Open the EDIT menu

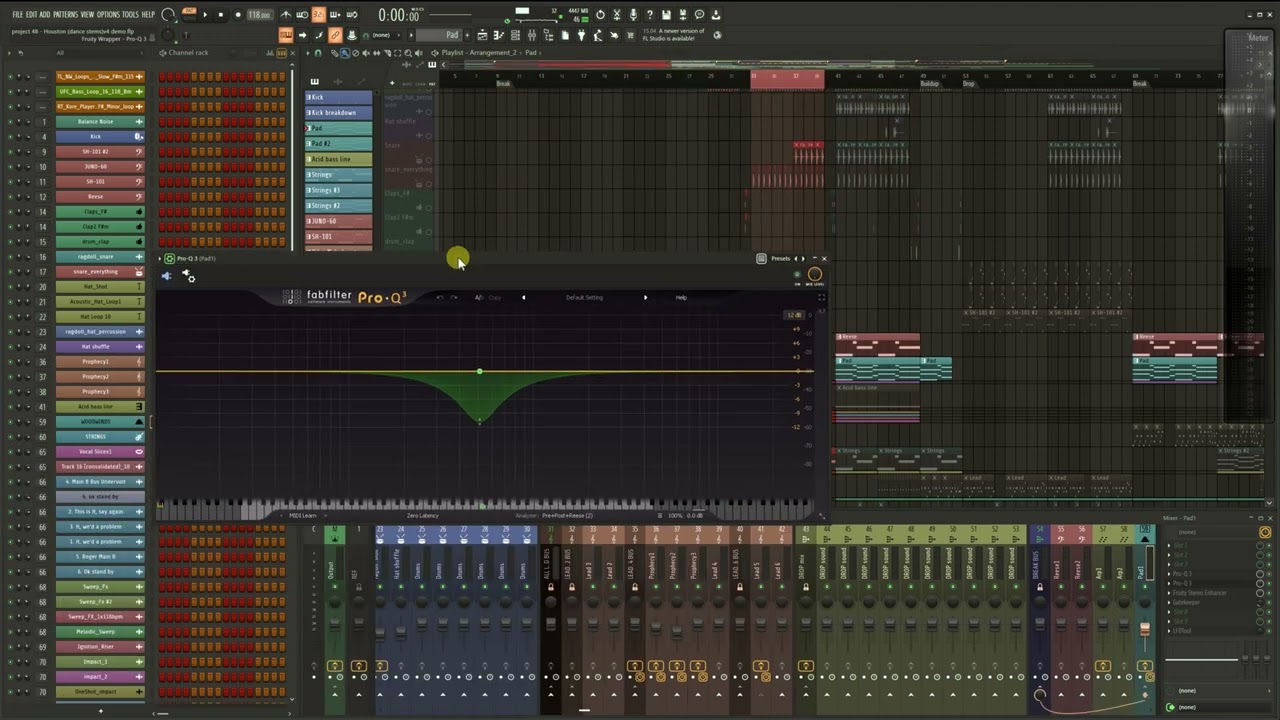[x=31, y=15]
